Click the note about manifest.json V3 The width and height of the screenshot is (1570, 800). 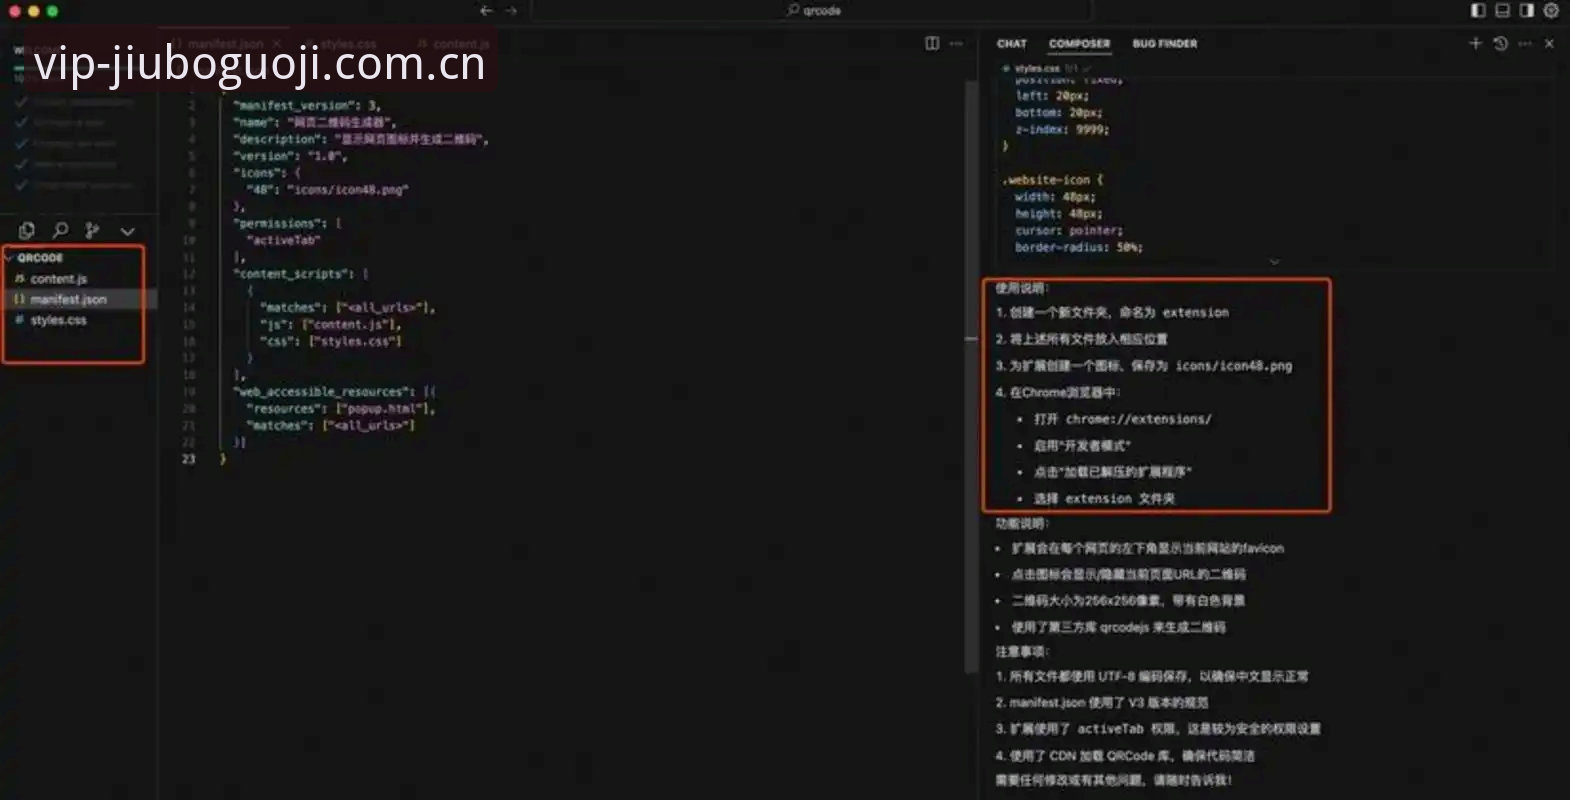pos(1102,702)
